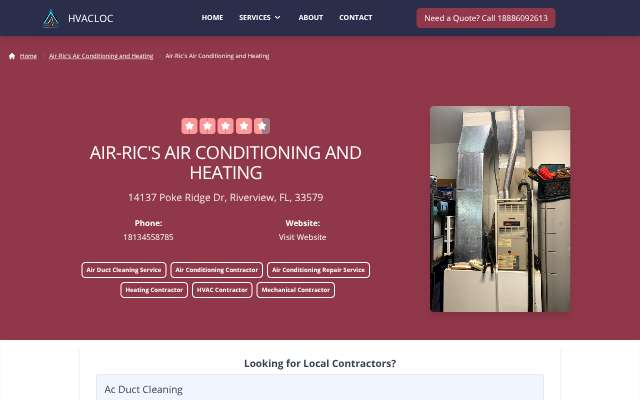Image resolution: width=640 pixels, height=400 pixels.
Task: Click the home icon in breadcrumb
Action: [12, 56]
